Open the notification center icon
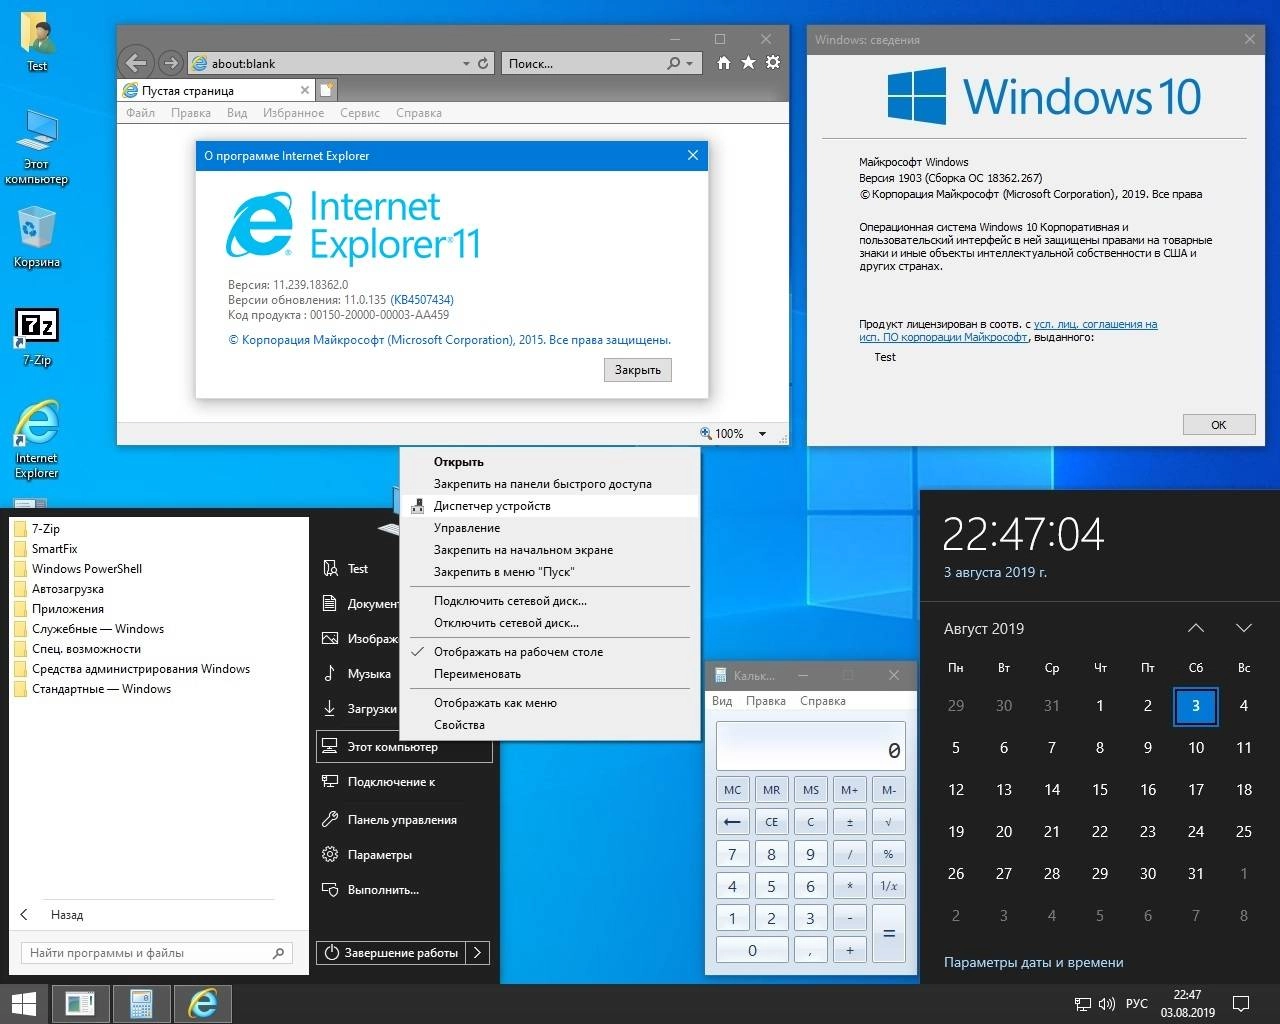Viewport: 1280px width, 1024px height. 1241,1004
